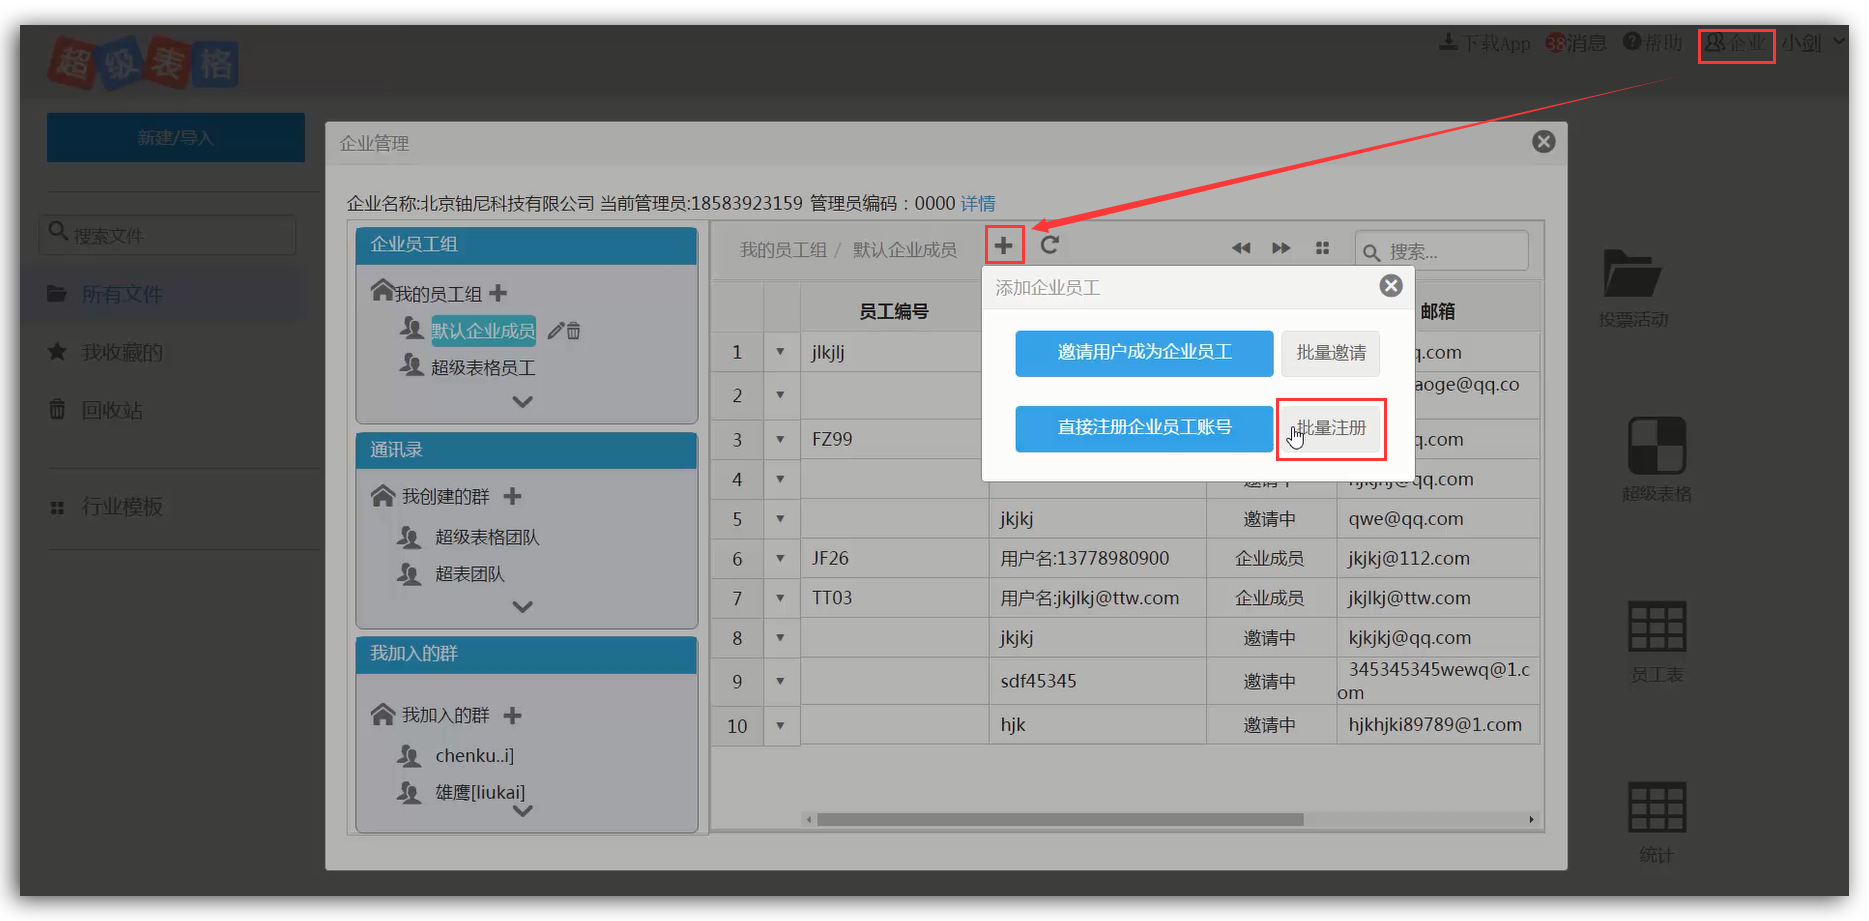The height and width of the screenshot is (921, 1869).
Task: Click the 批量注册 button
Action: [1330, 428]
